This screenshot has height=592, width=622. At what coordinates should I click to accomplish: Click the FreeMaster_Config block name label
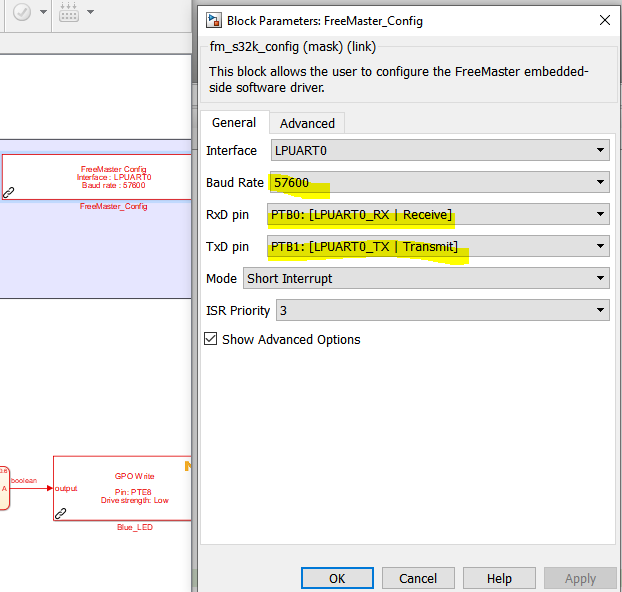tap(113, 206)
